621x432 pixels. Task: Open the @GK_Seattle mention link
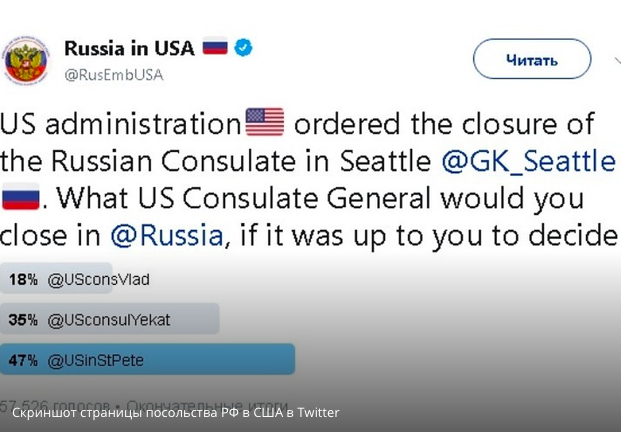(x=528, y=161)
